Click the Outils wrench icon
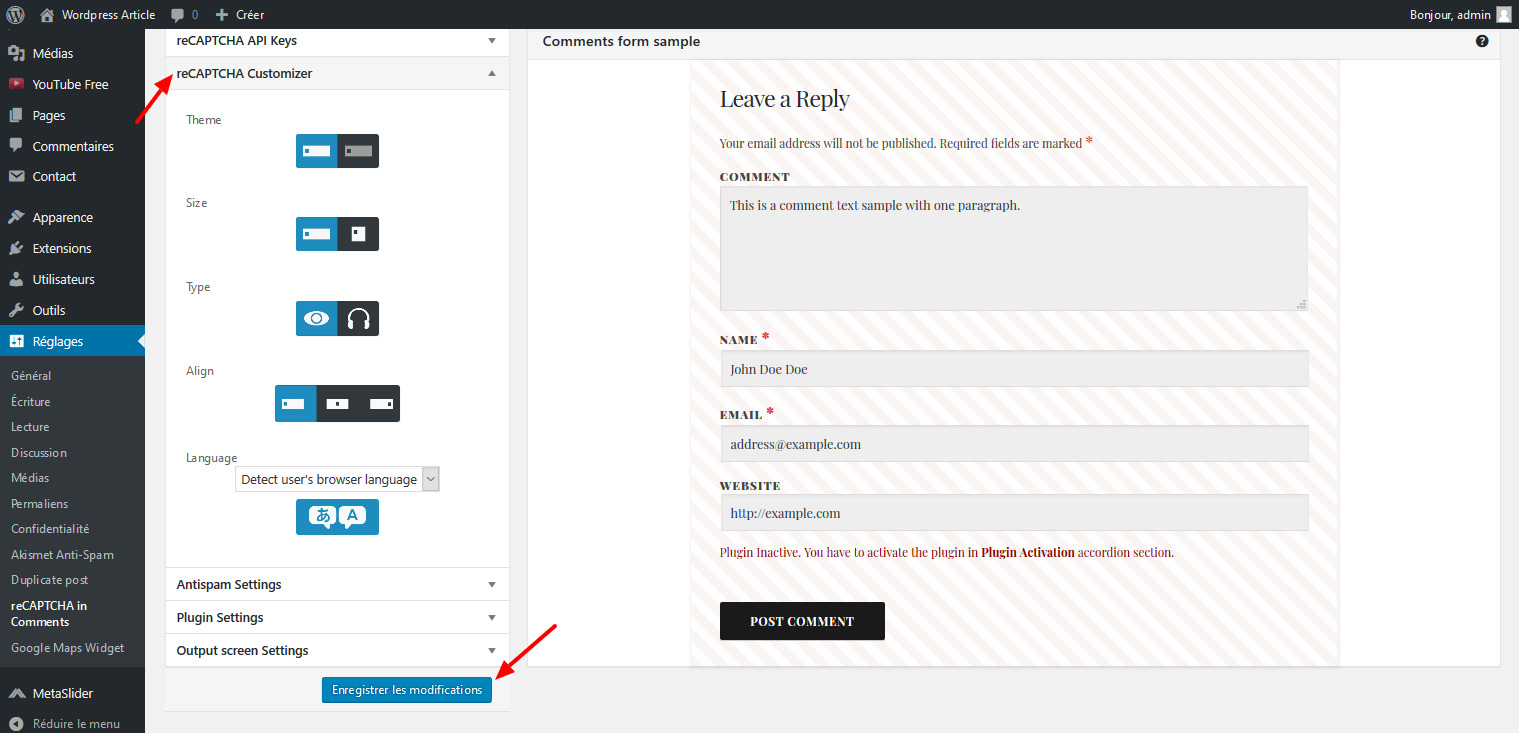This screenshot has height=733, width=1519. pos(16,310)
